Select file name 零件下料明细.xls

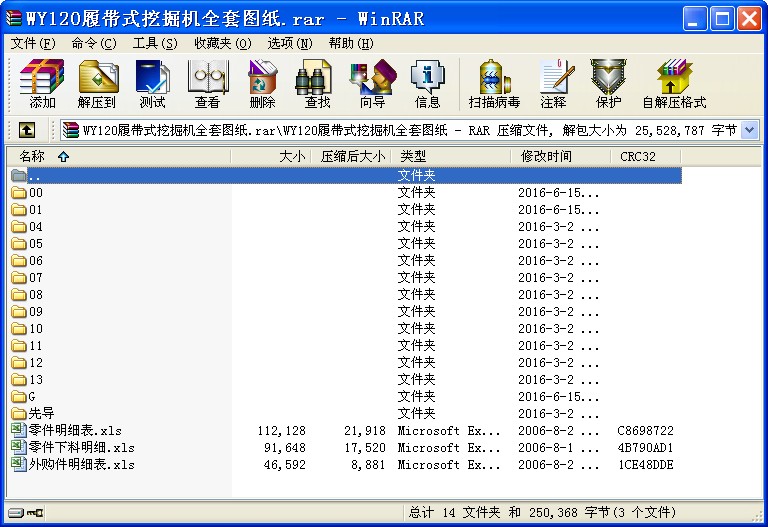[x=81, y=447]
